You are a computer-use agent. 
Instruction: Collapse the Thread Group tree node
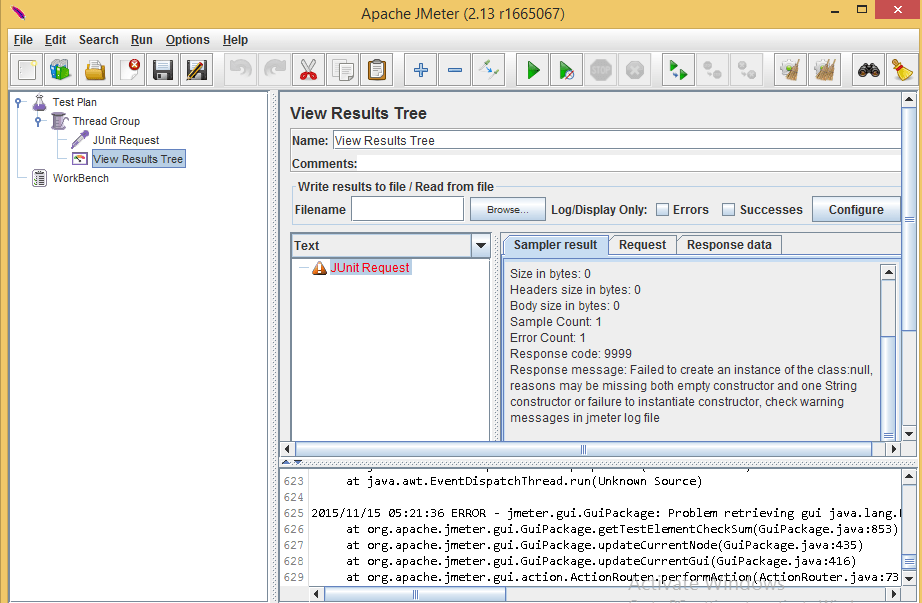pos(37,121)
